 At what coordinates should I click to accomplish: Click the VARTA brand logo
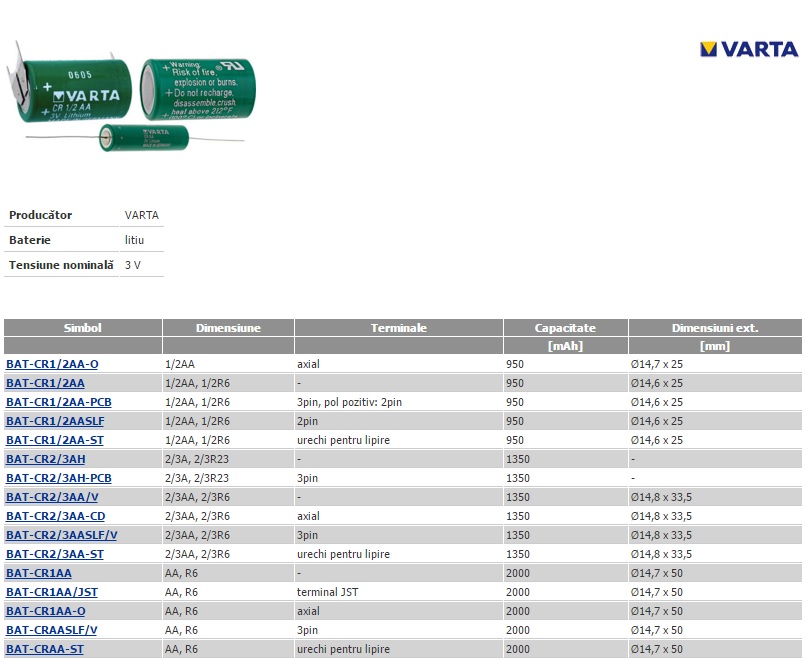tap(749, 50)
